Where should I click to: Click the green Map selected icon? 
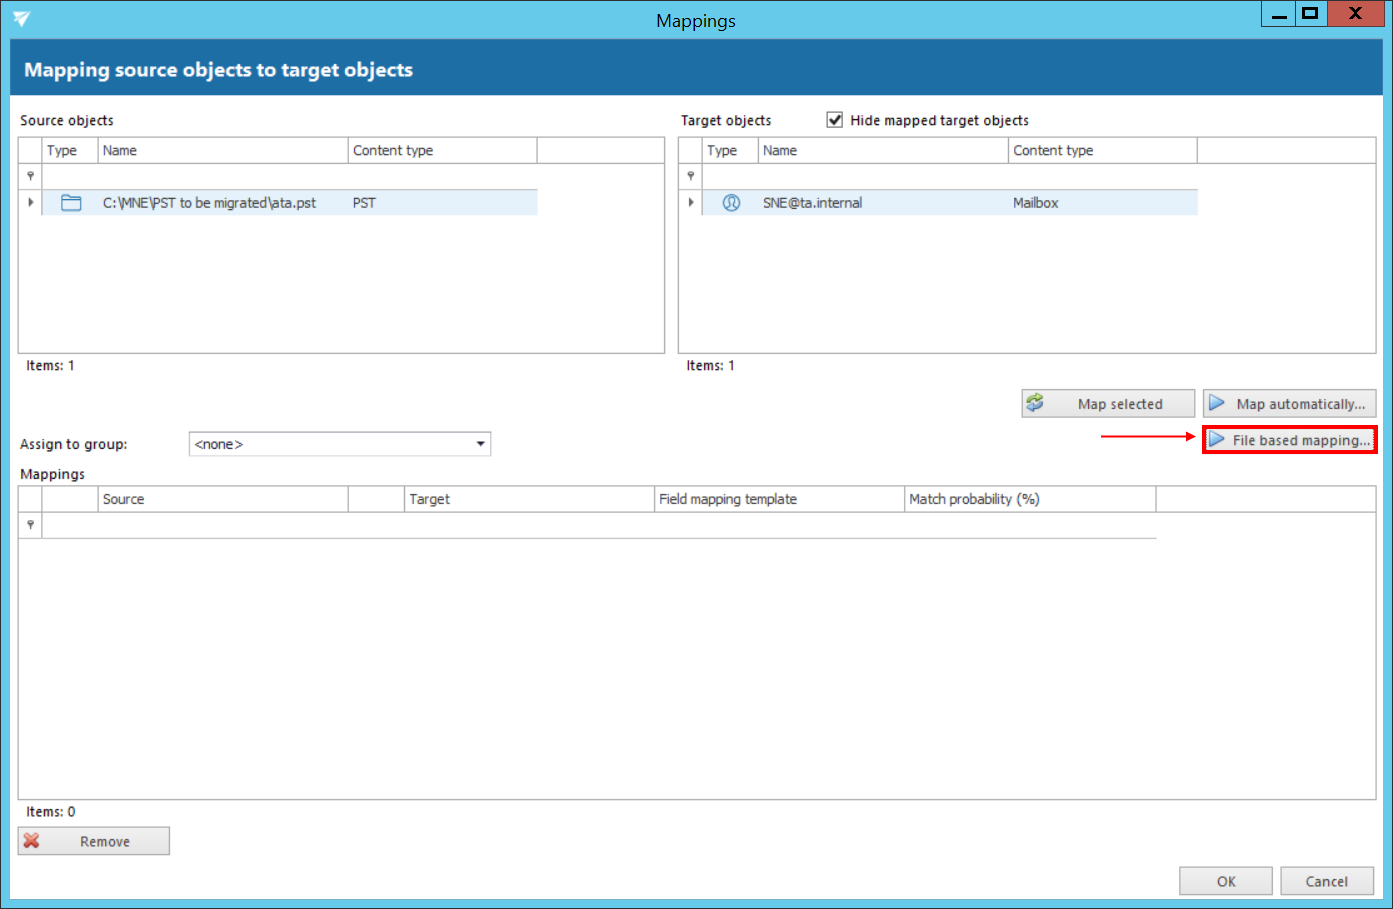point(1035,403)
